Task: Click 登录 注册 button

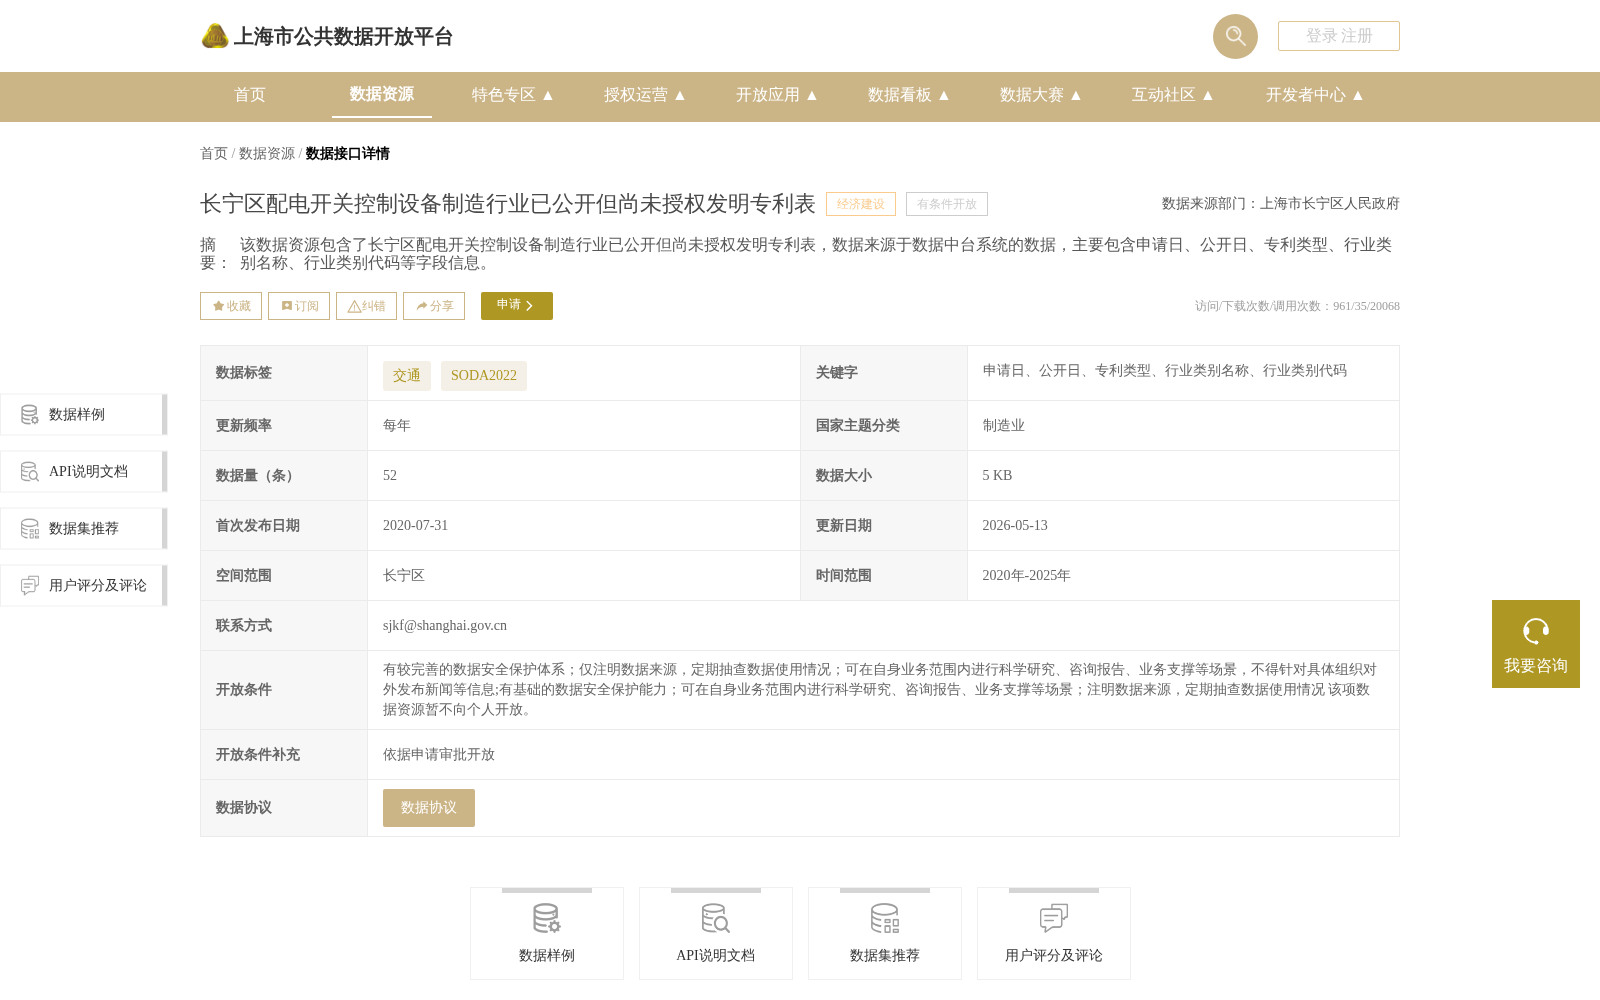Action: click(x=1339, y=36)
